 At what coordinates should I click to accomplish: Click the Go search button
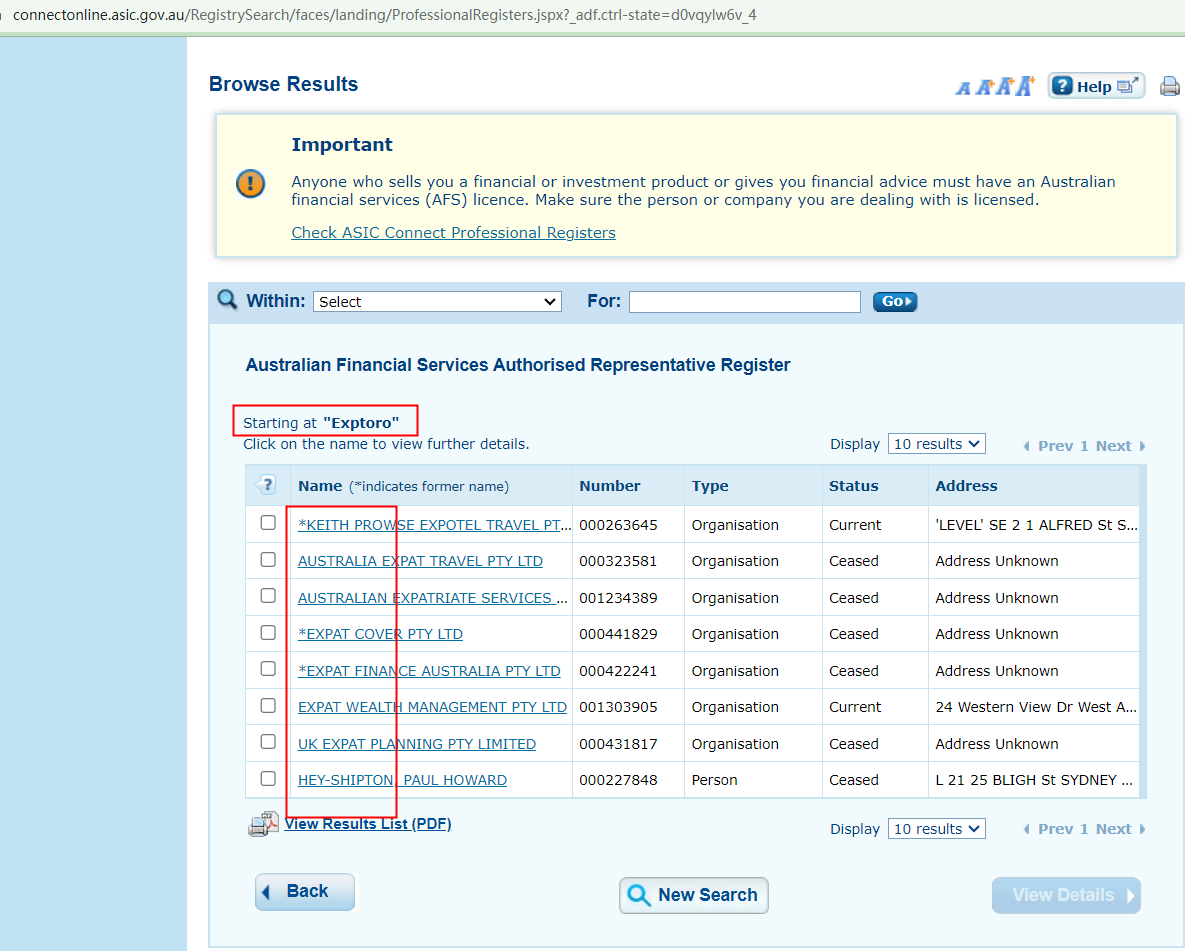point(895,302)
